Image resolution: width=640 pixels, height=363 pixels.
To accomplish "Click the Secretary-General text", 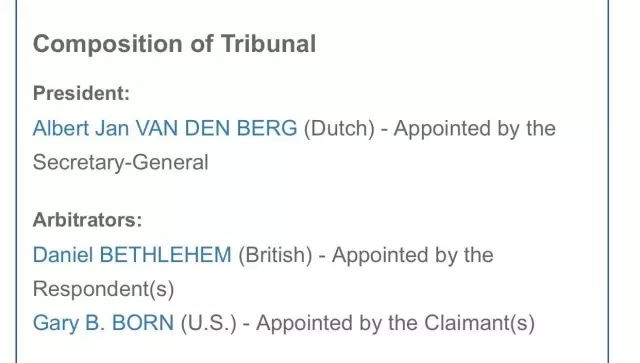I will tap(120, 163).
